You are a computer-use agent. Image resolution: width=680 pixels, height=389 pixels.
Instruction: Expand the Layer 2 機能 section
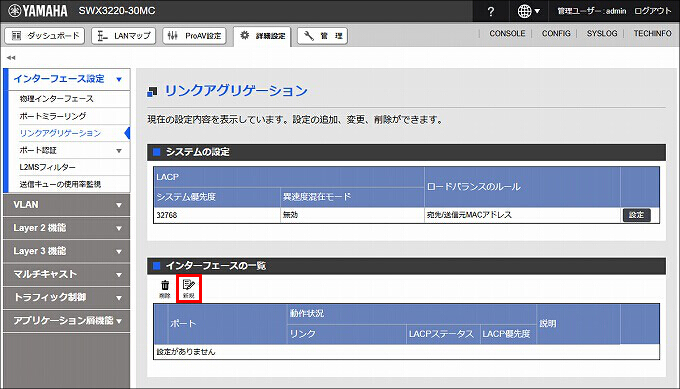tap(66, 228)
